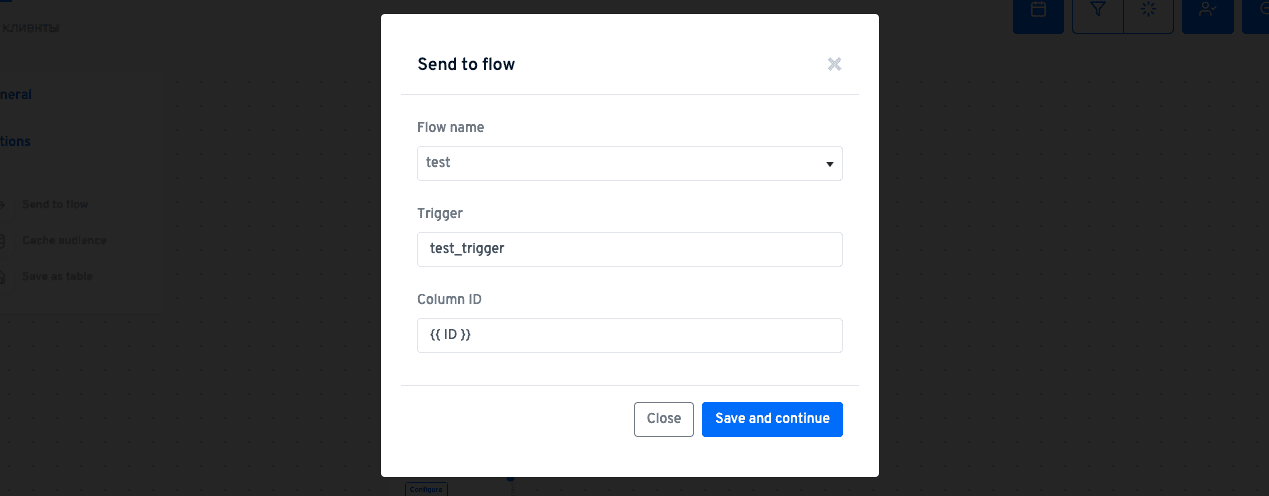The width and height of the screenshot is (1269, 496).
Task: Focus the Trigger input with test_trigger
Action: click(629, 249)
